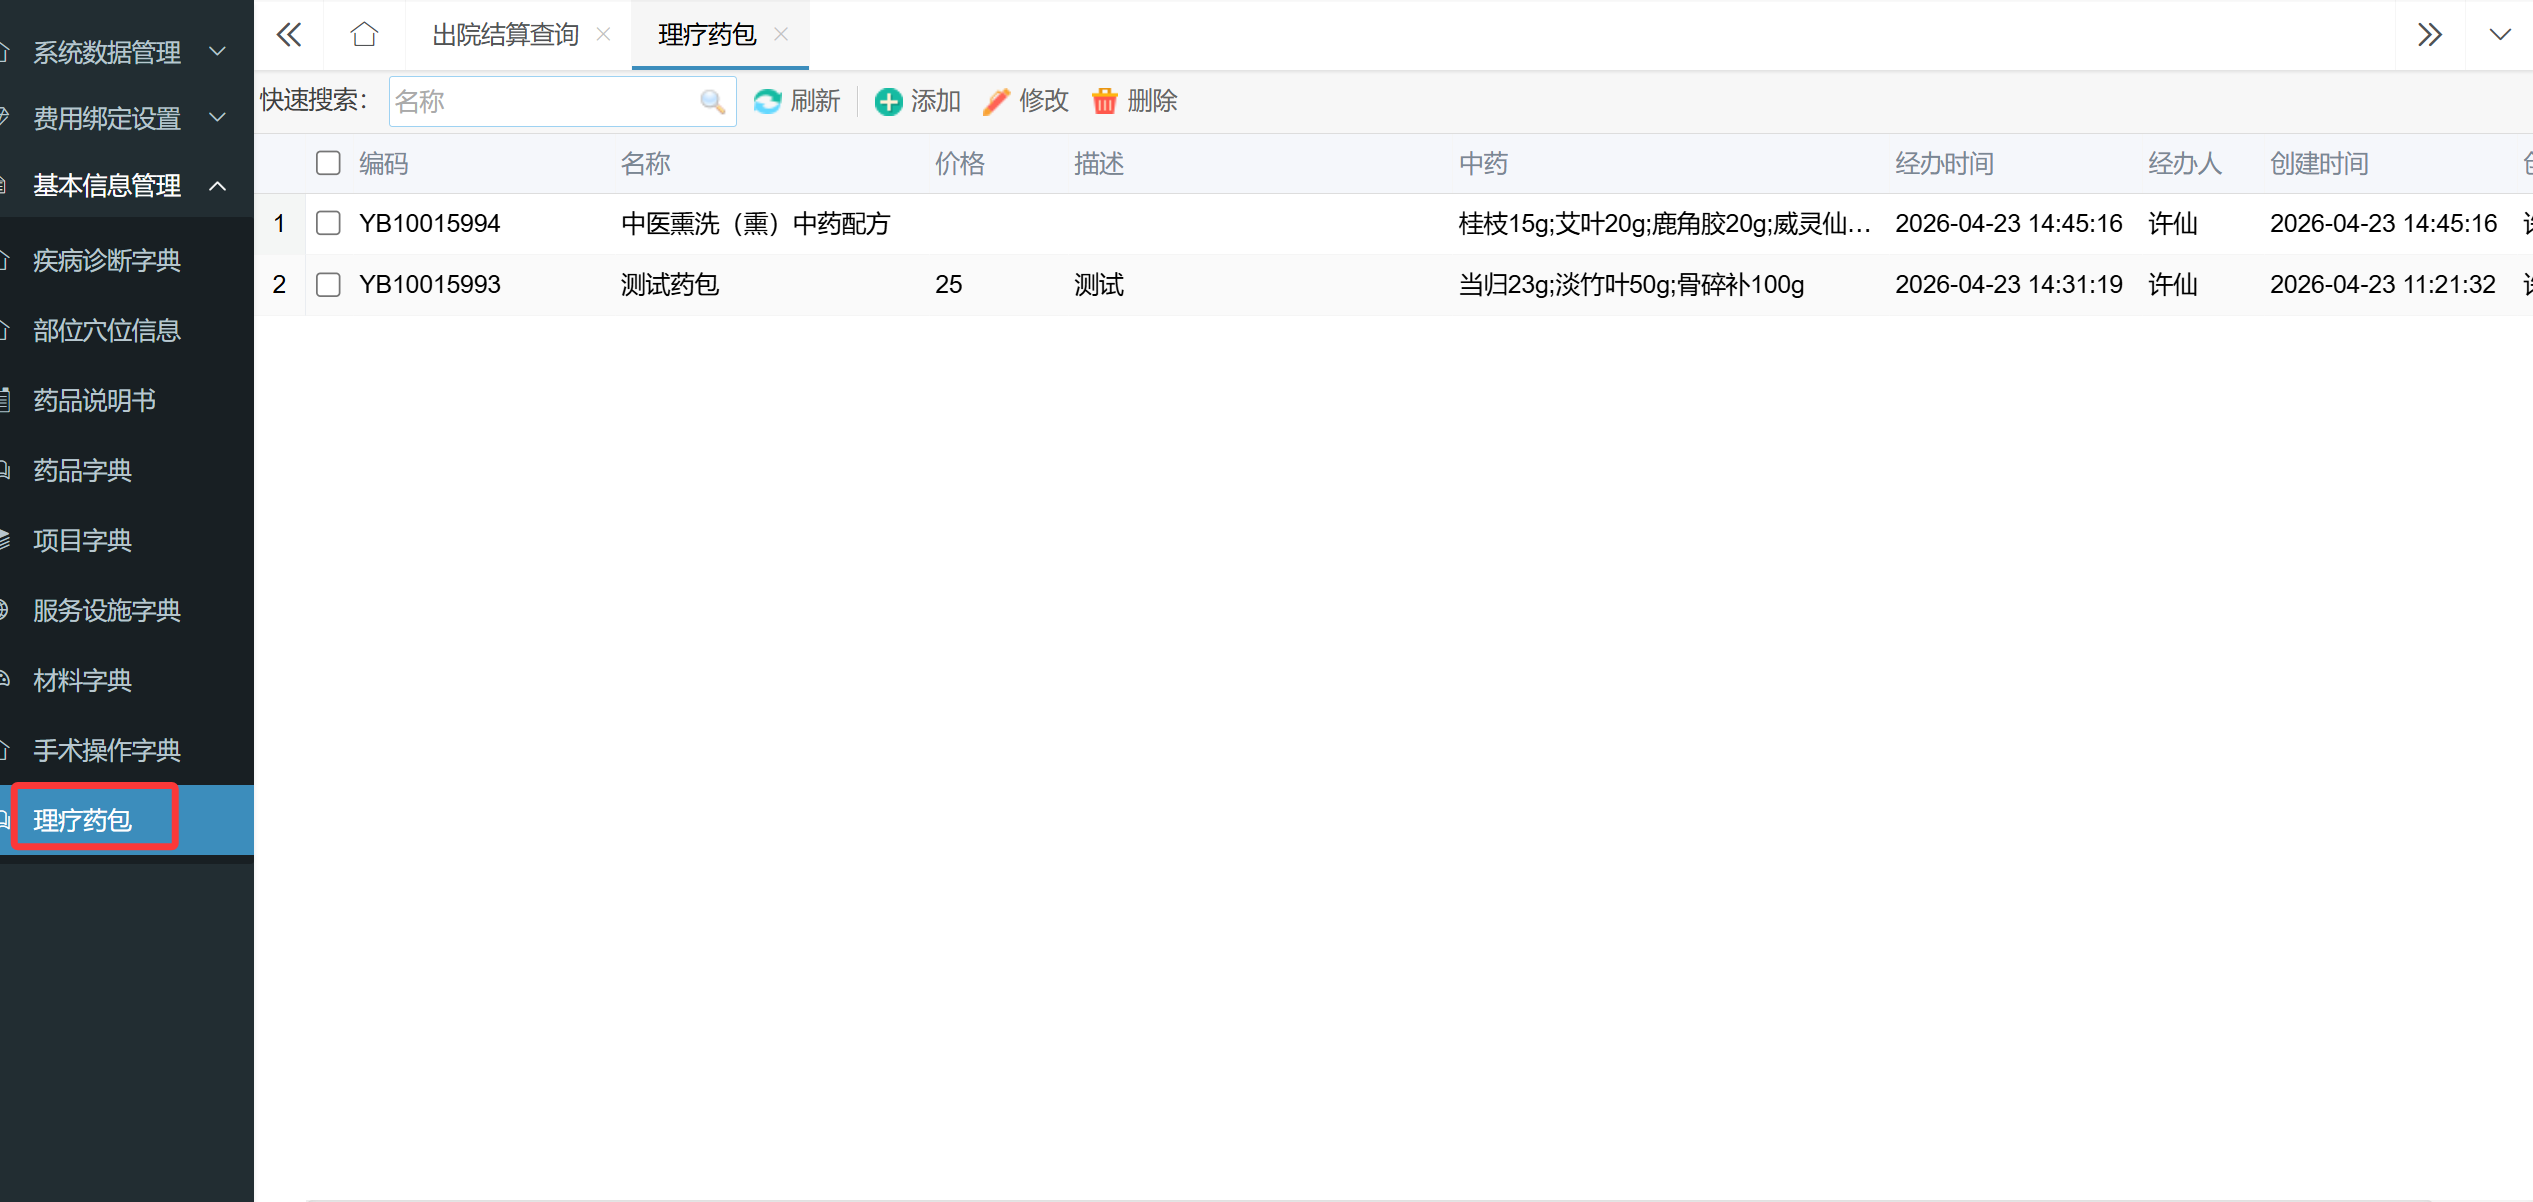Open 疾病诊断字典 in the sidebar
Viewport: 2533px width, 1202px height.
(107, 260)
